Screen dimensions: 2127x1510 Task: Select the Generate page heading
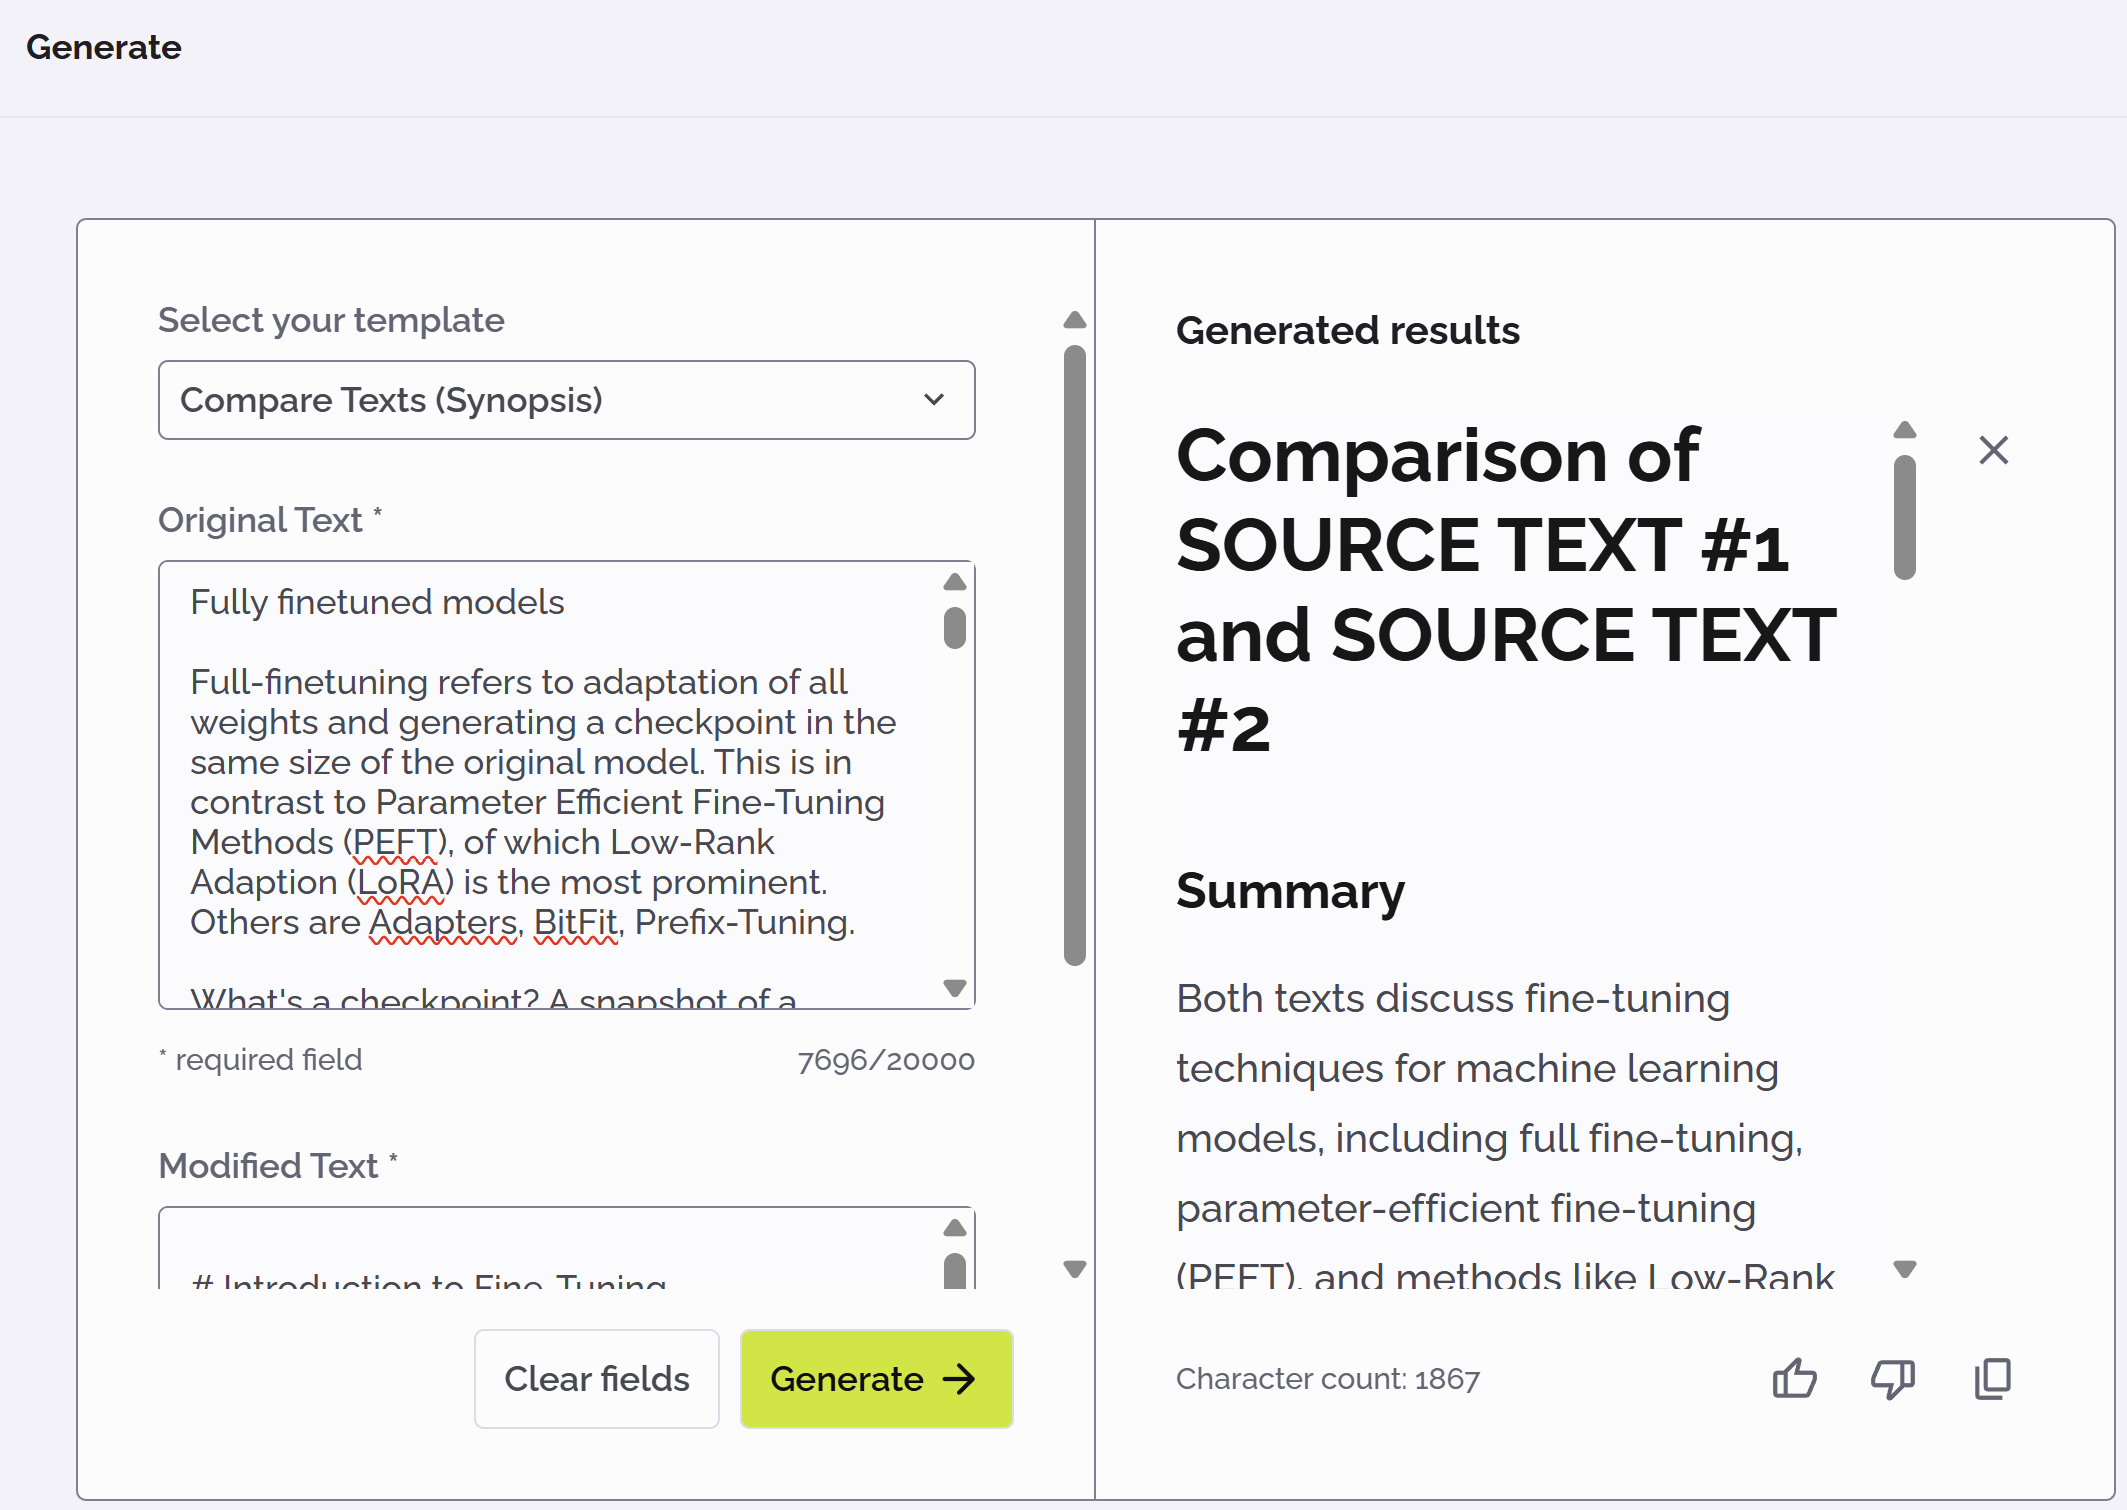tap(105, 47)
